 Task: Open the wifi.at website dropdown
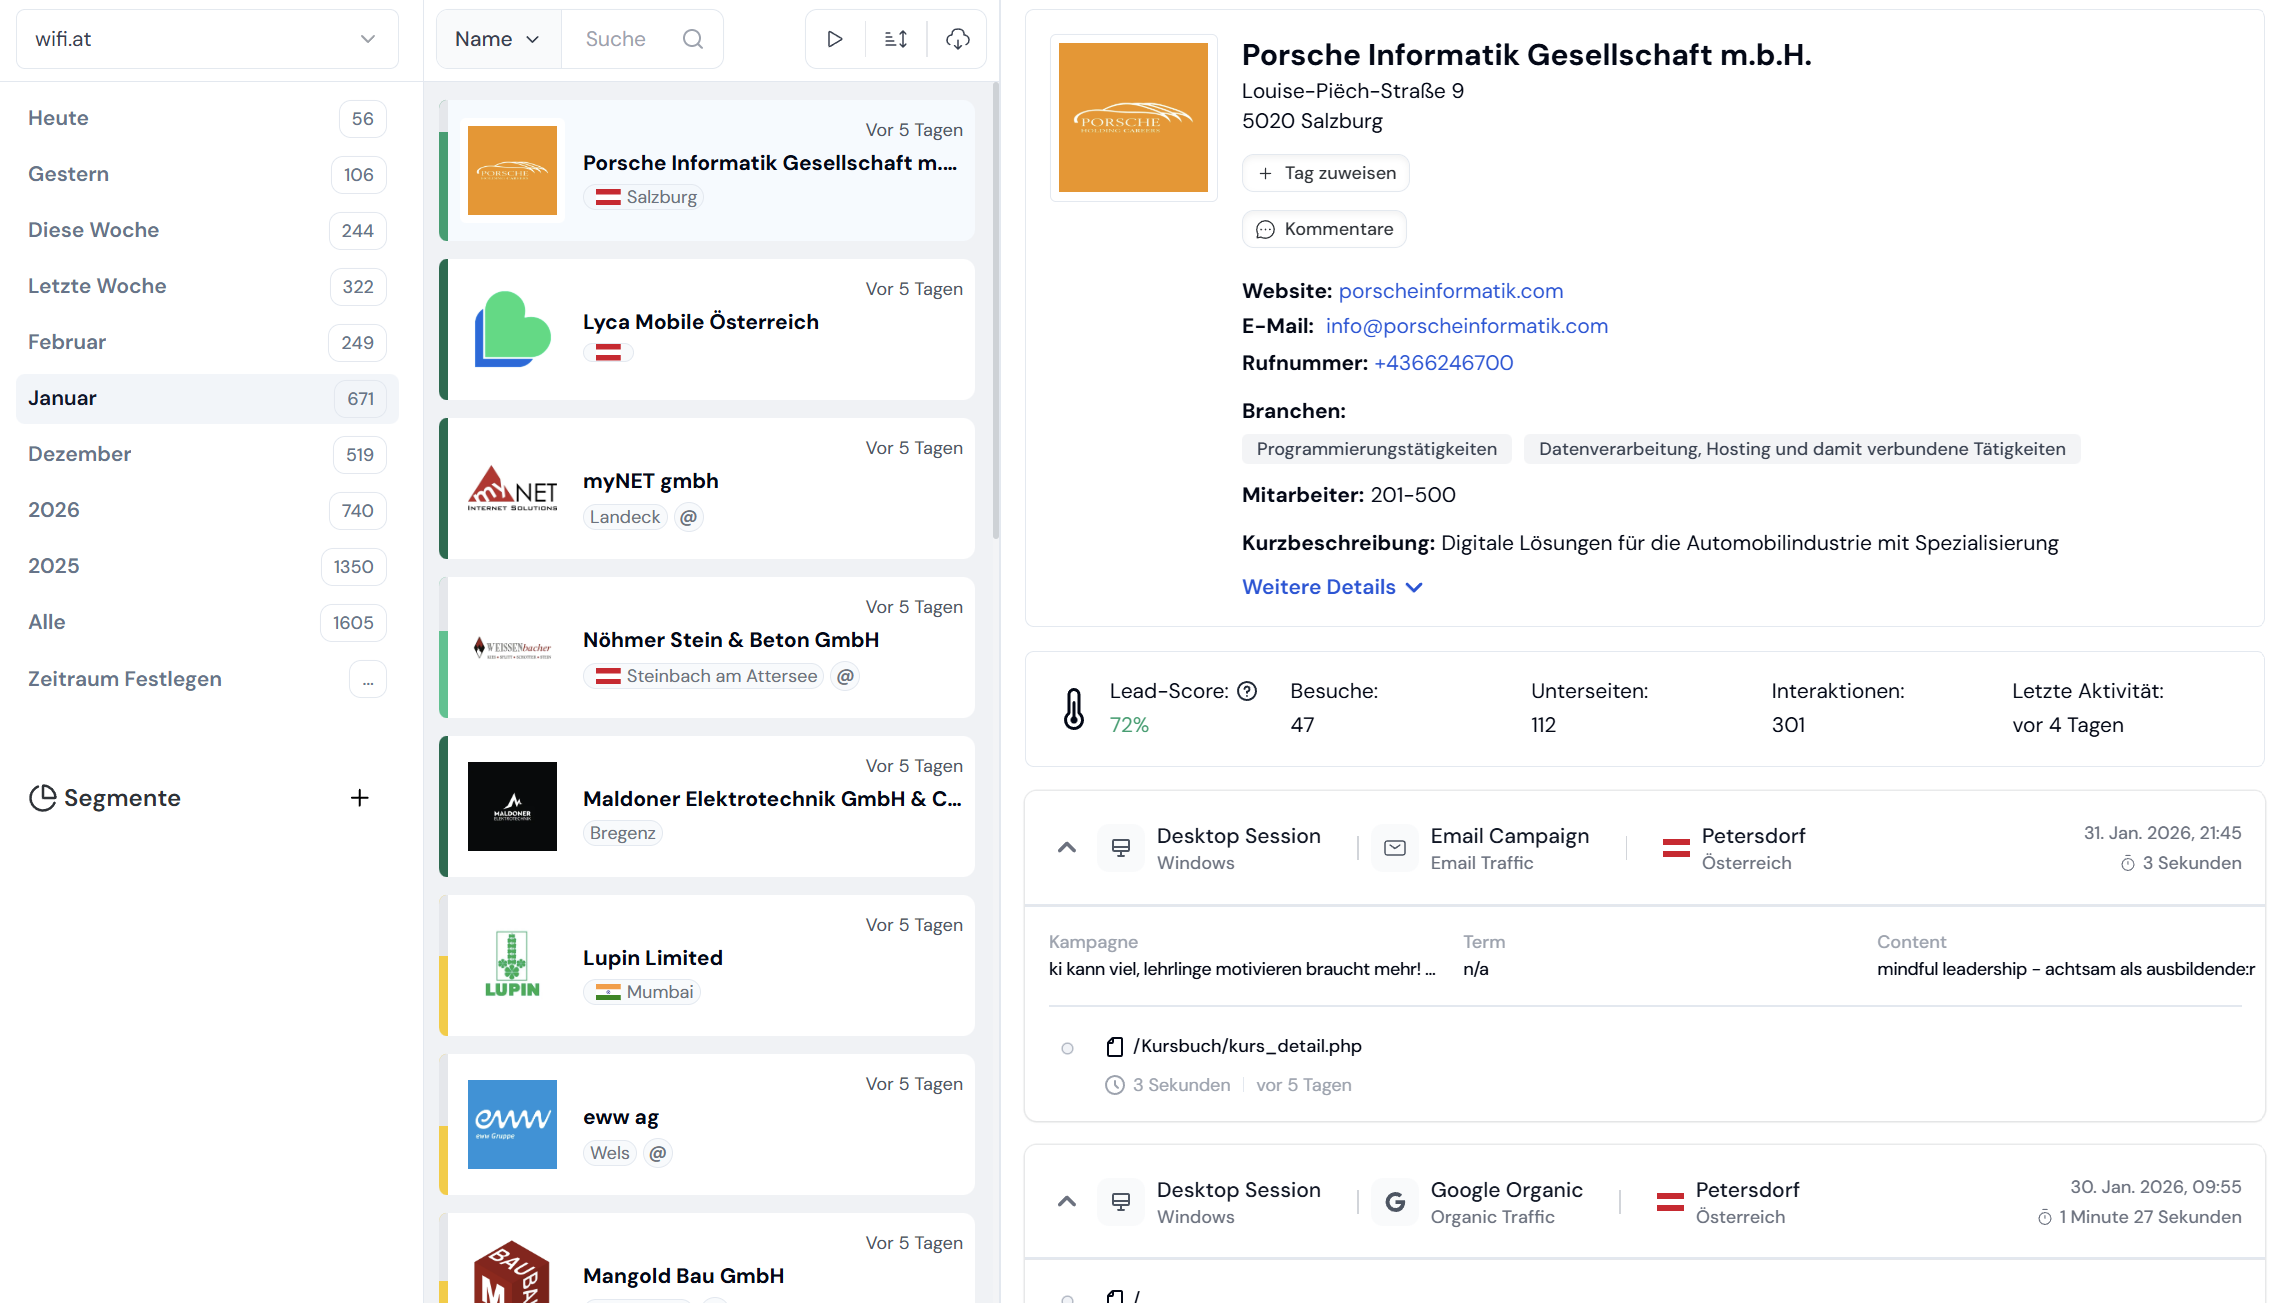point(207,39)
